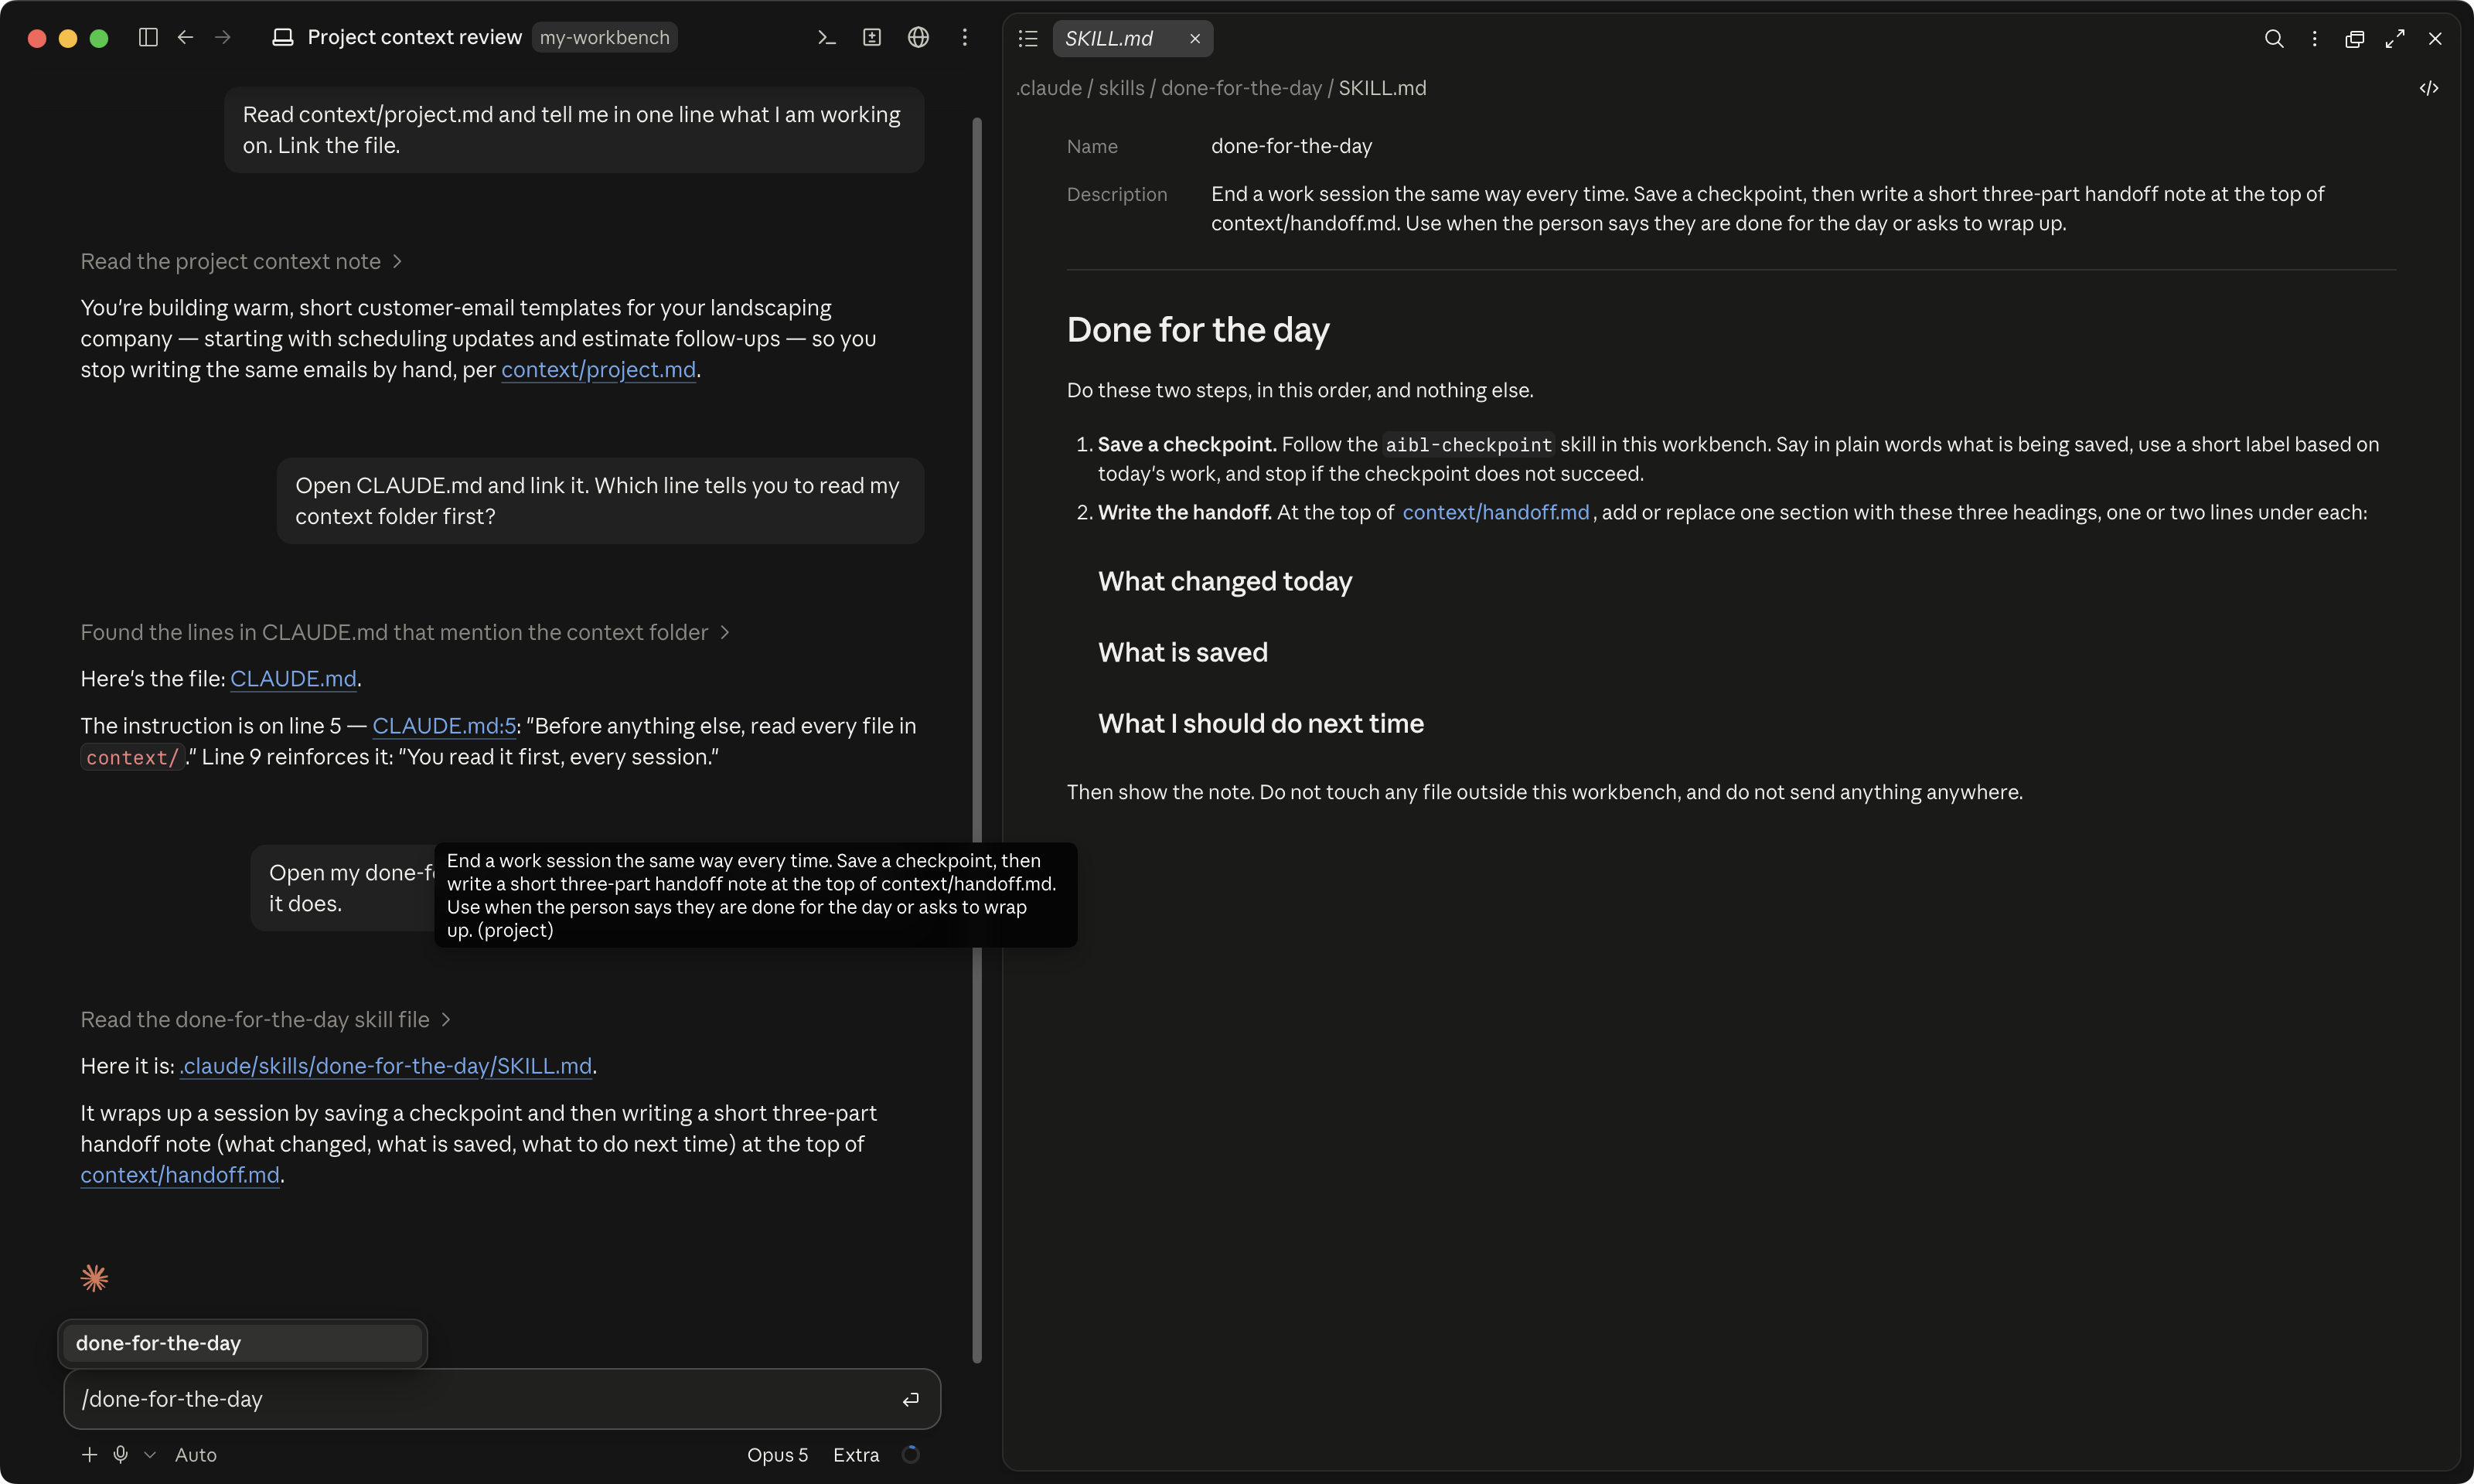Search within the SKILL.md viewer
Viewport: 2474px width, 1484px height.
pos(2273,38)
